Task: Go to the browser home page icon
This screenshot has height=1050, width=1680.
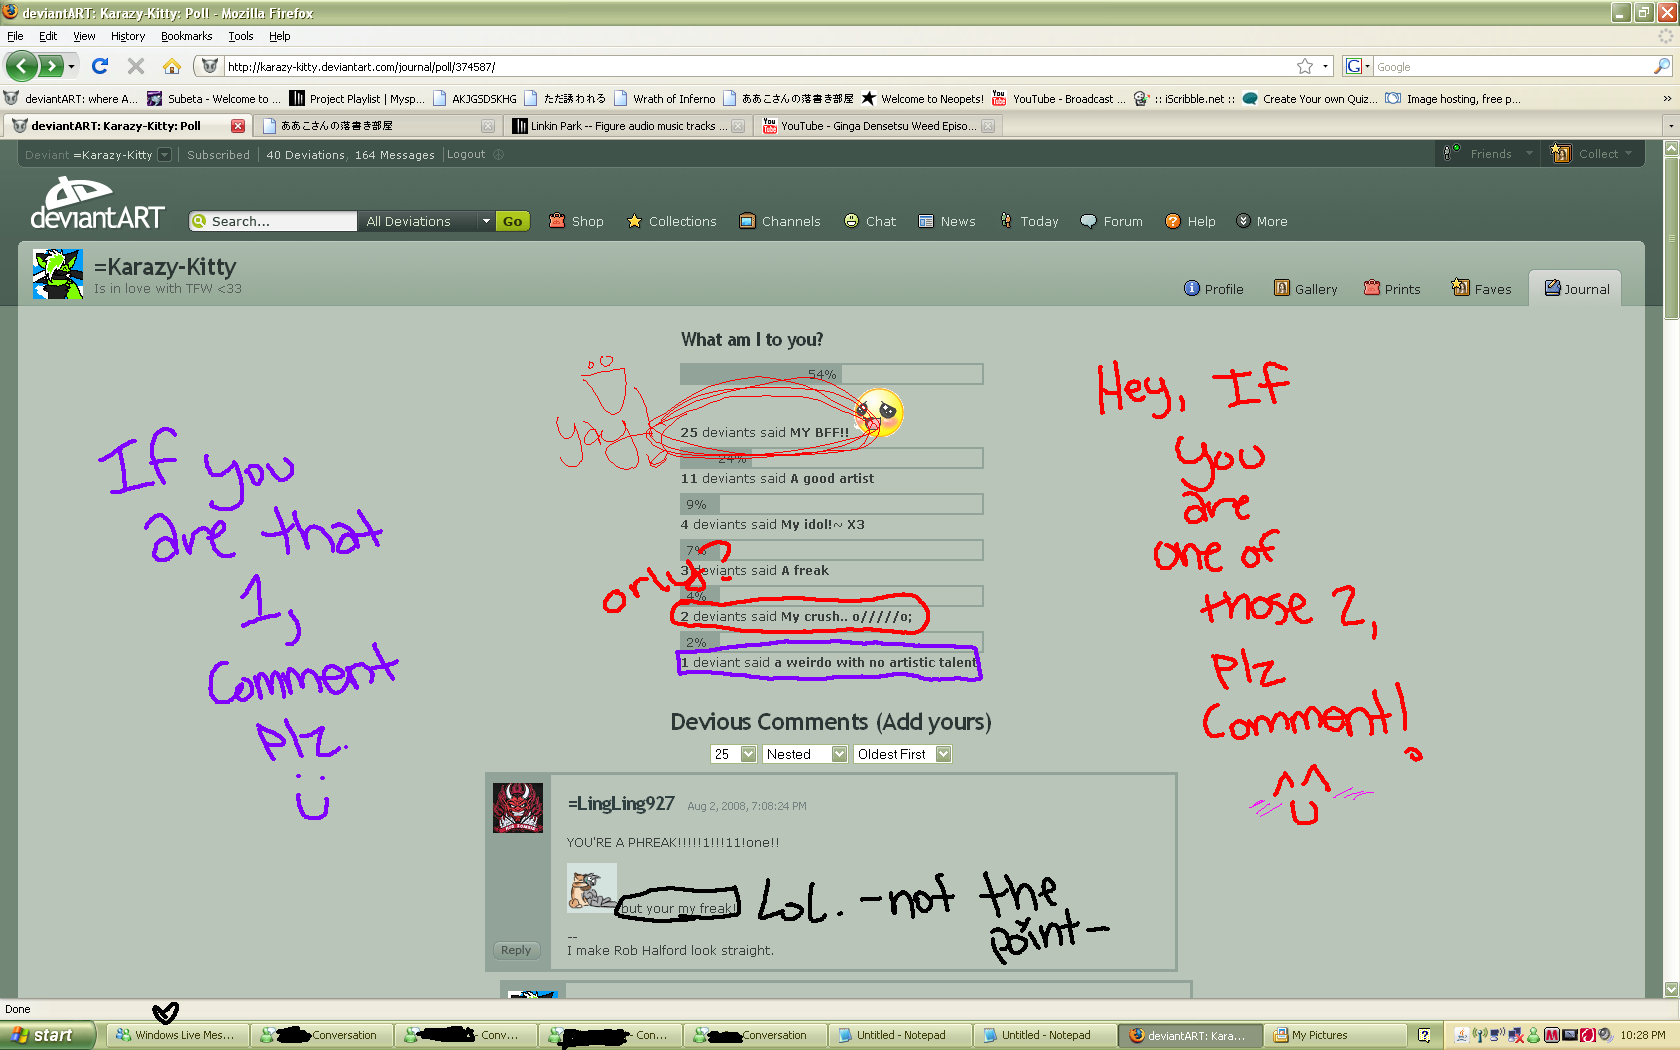Action: [172, 66]
